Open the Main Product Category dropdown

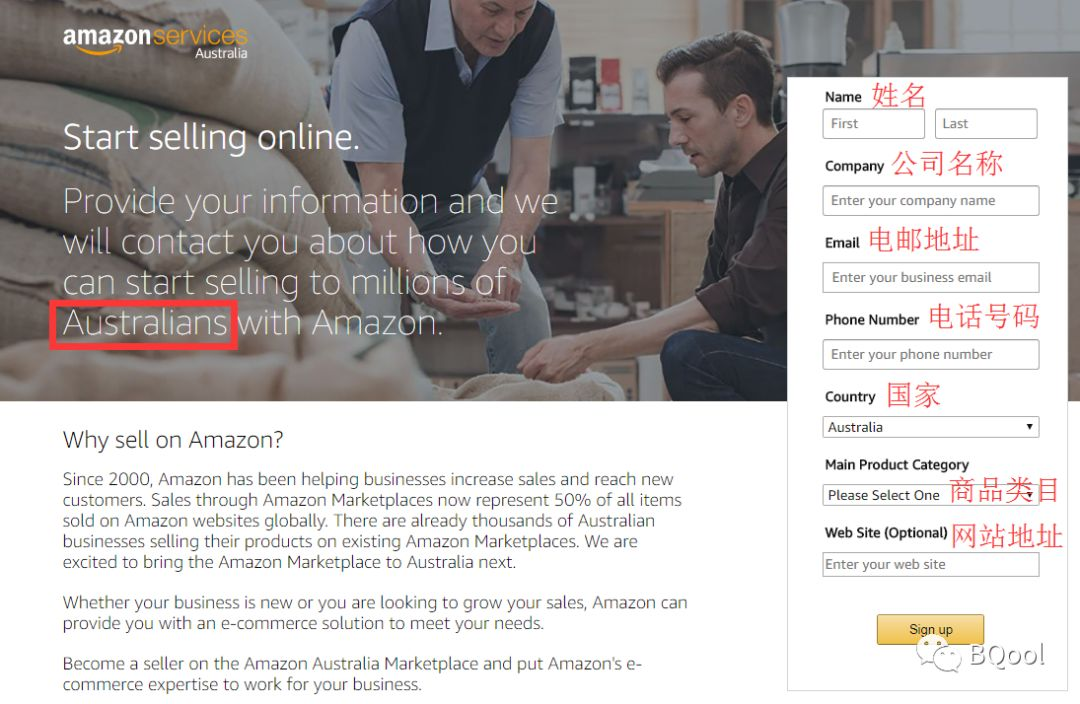coord(931,495)
